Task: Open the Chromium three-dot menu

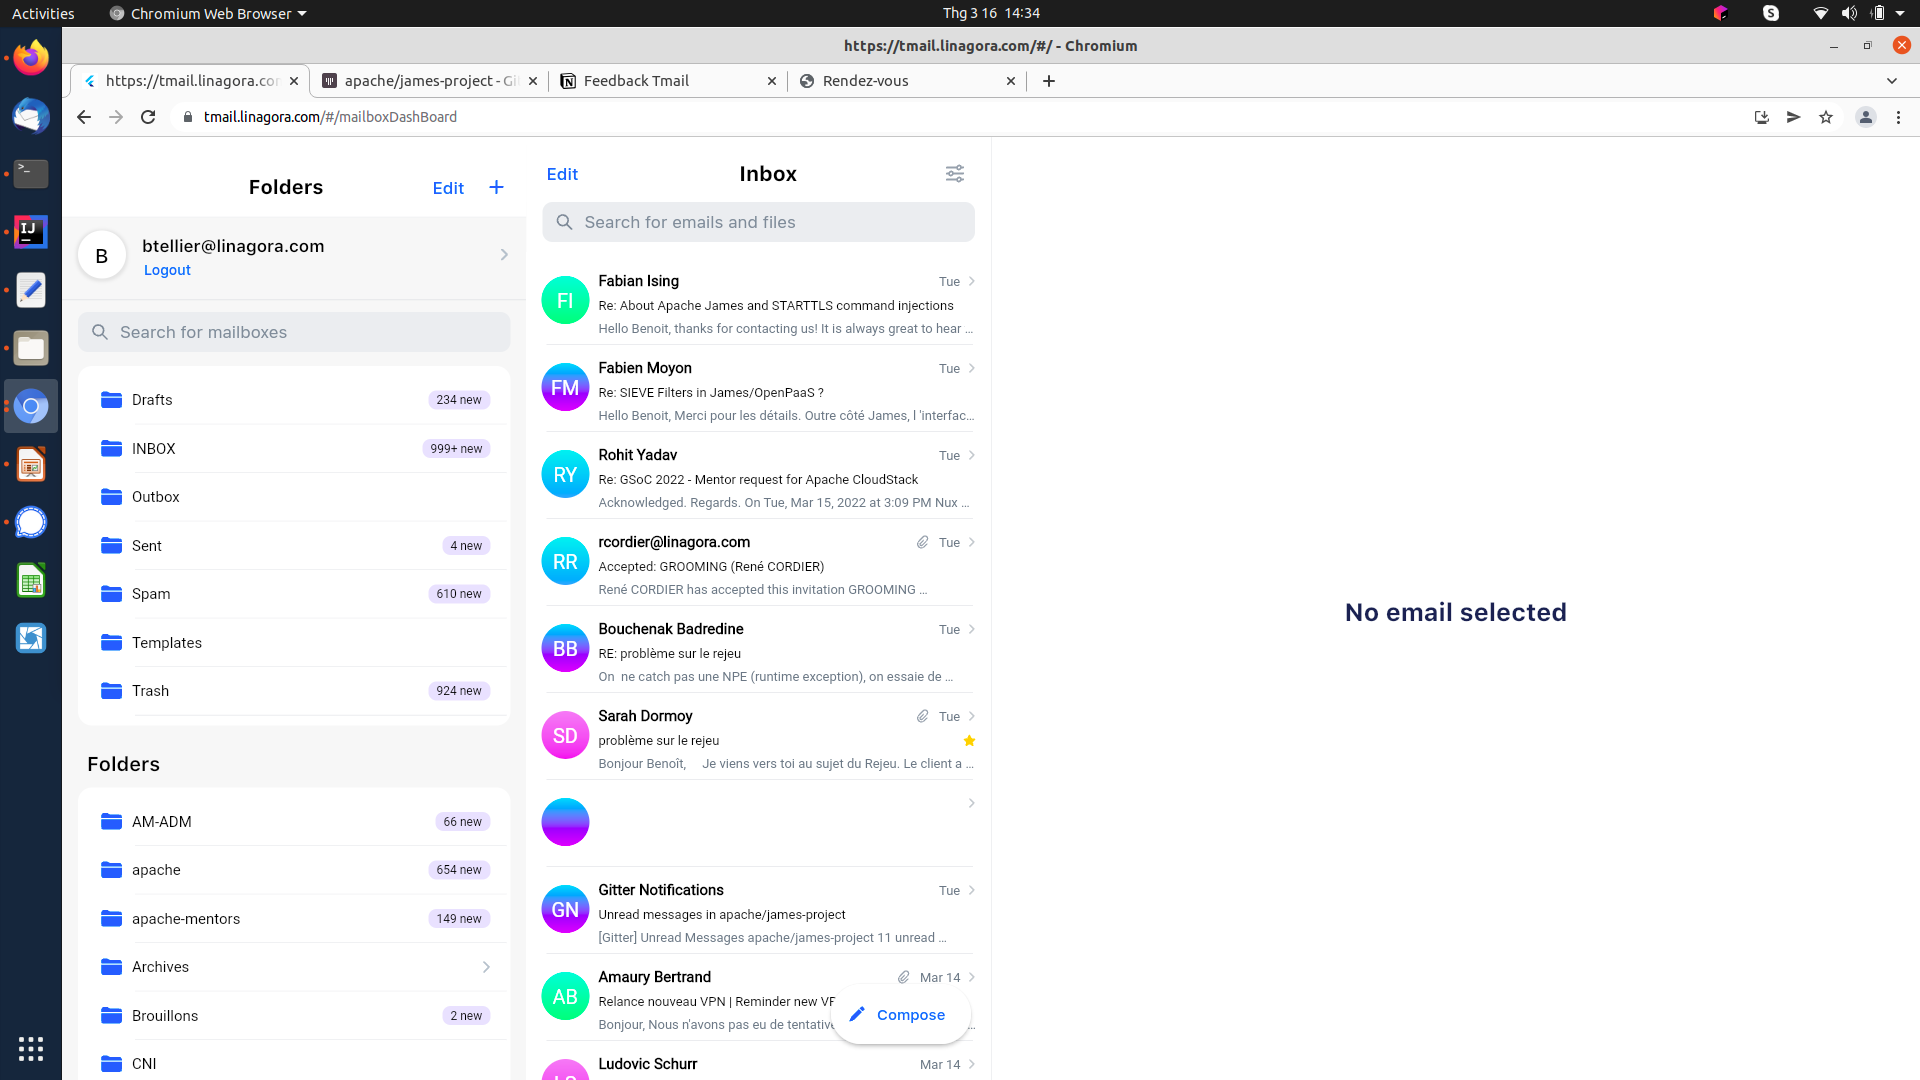Action: pos(1898,117)
